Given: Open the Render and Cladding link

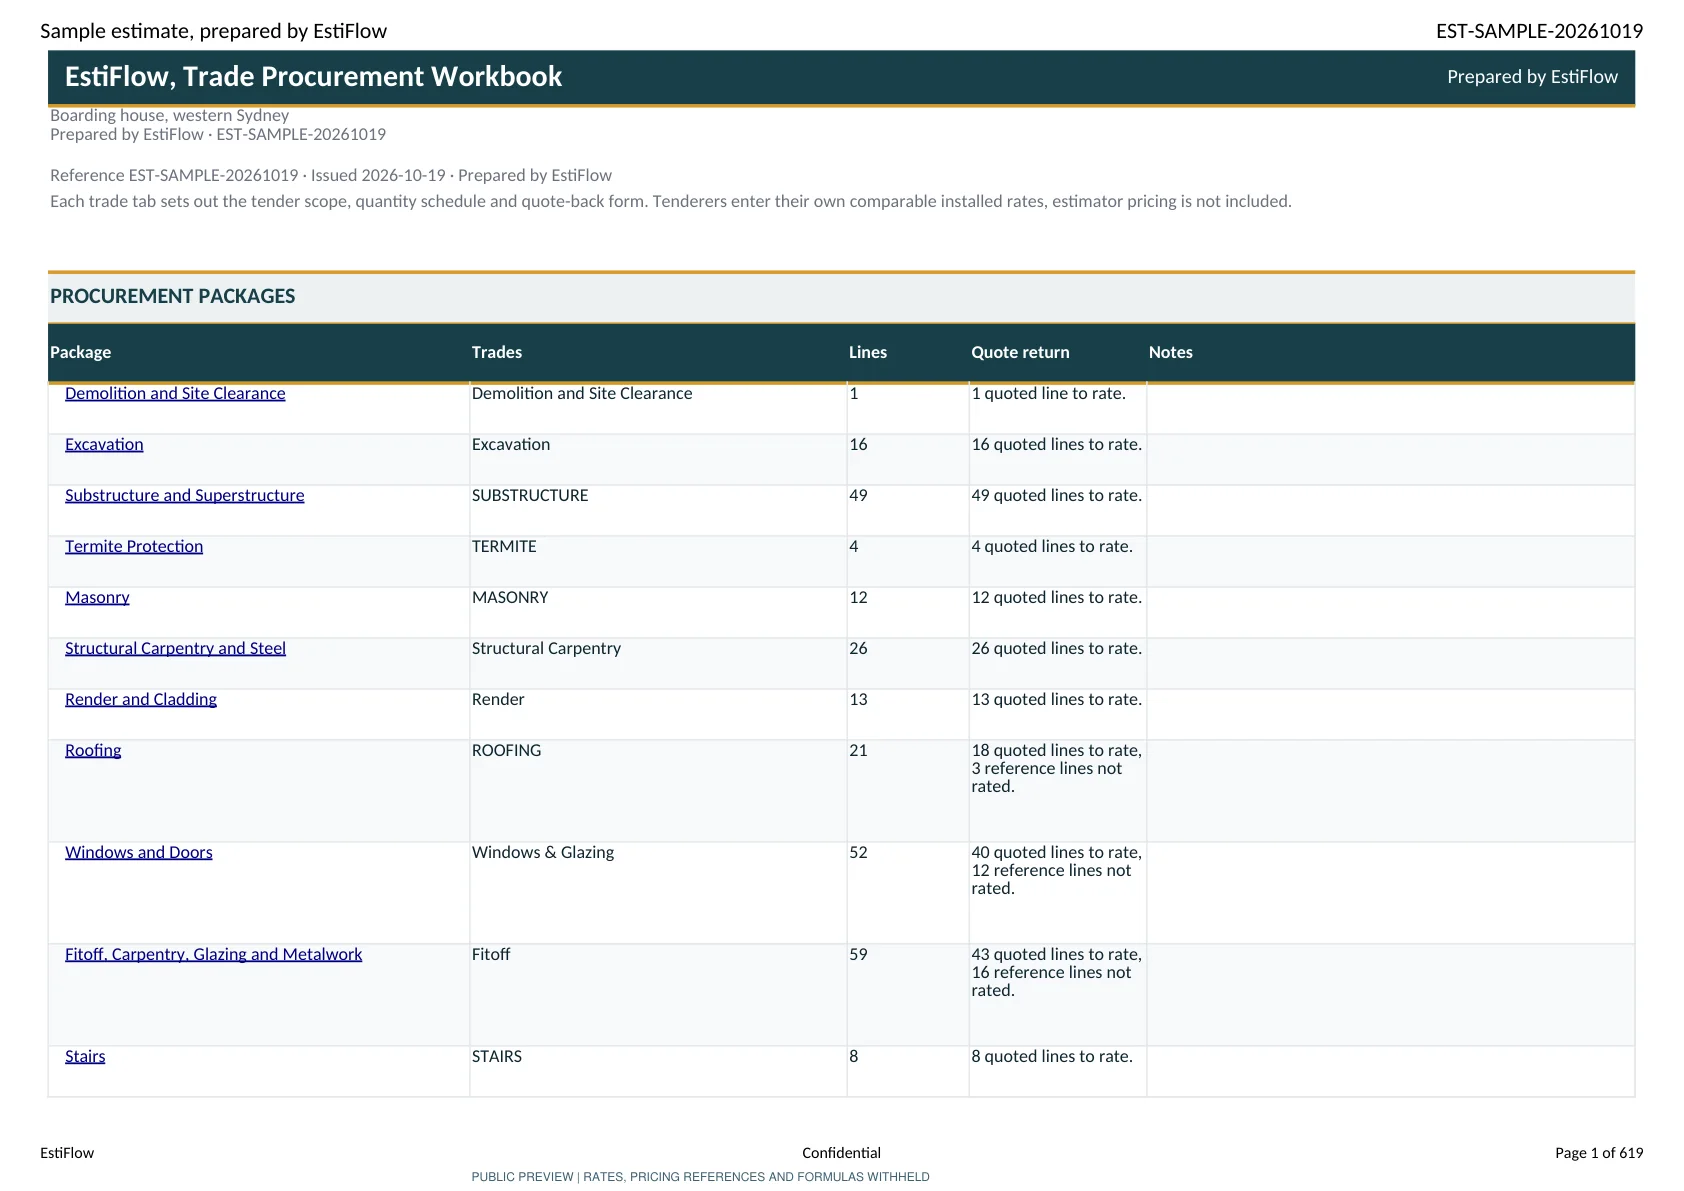Looking at the screenshot, I should point(141,699).
